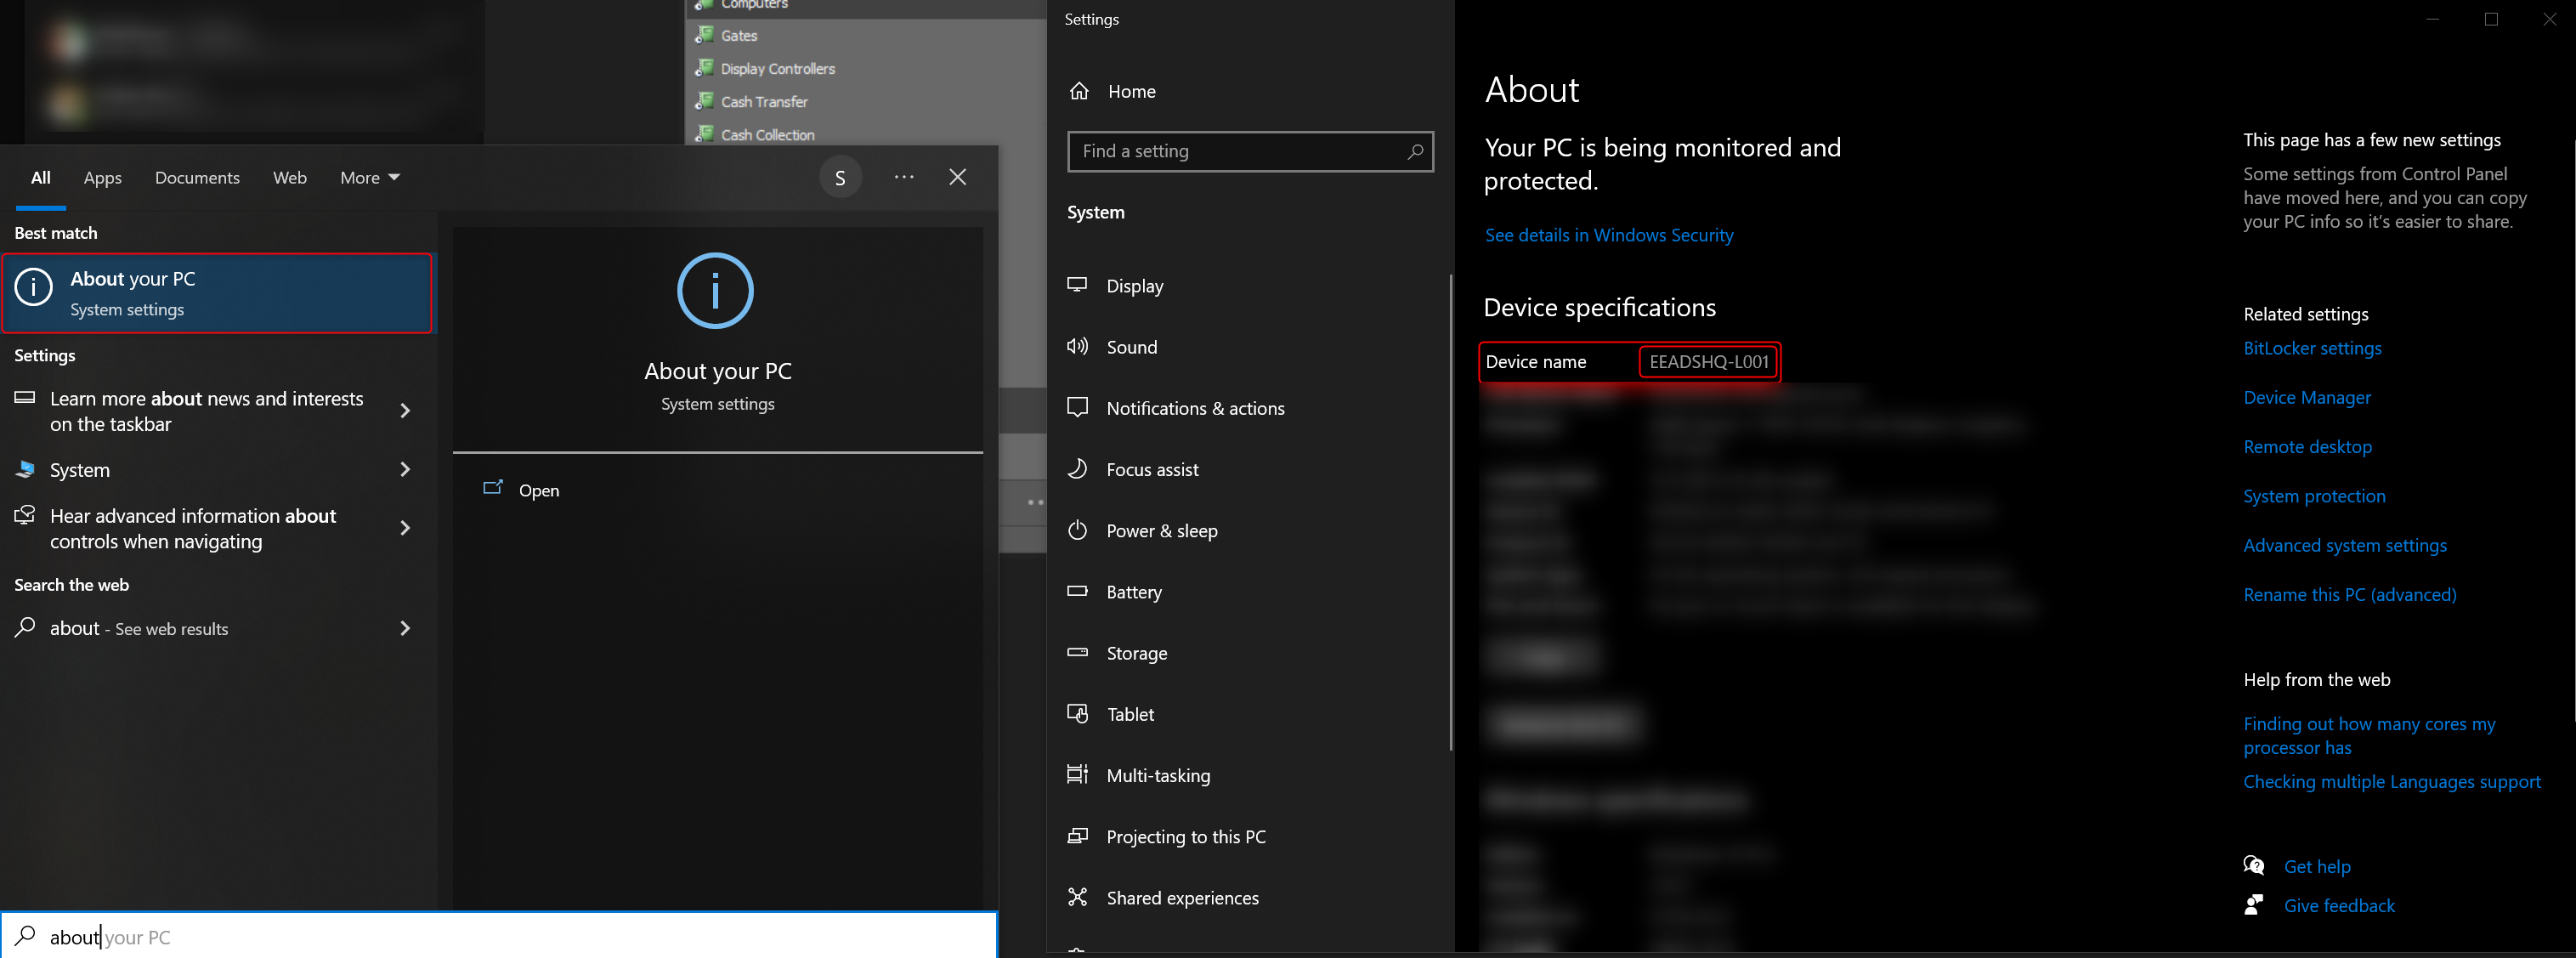Click the Multi-tasking icon

(1077, 774)
